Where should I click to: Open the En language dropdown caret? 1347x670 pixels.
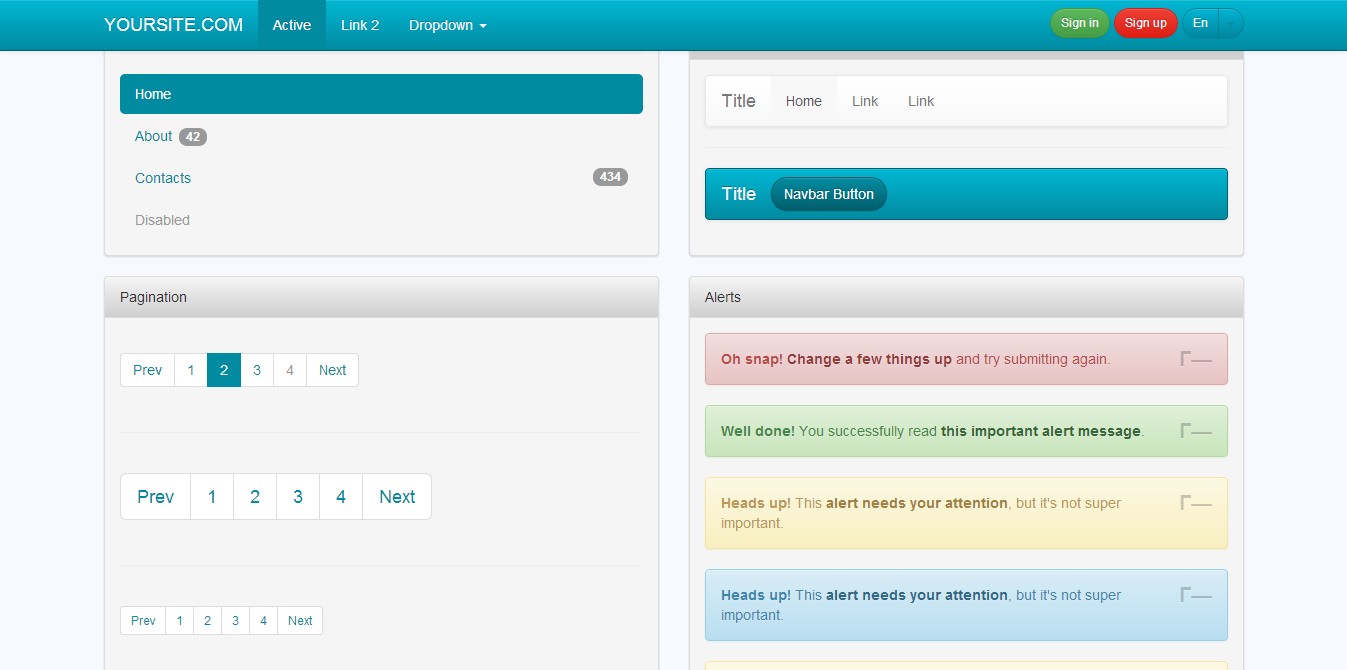(x=1232, y=23)
